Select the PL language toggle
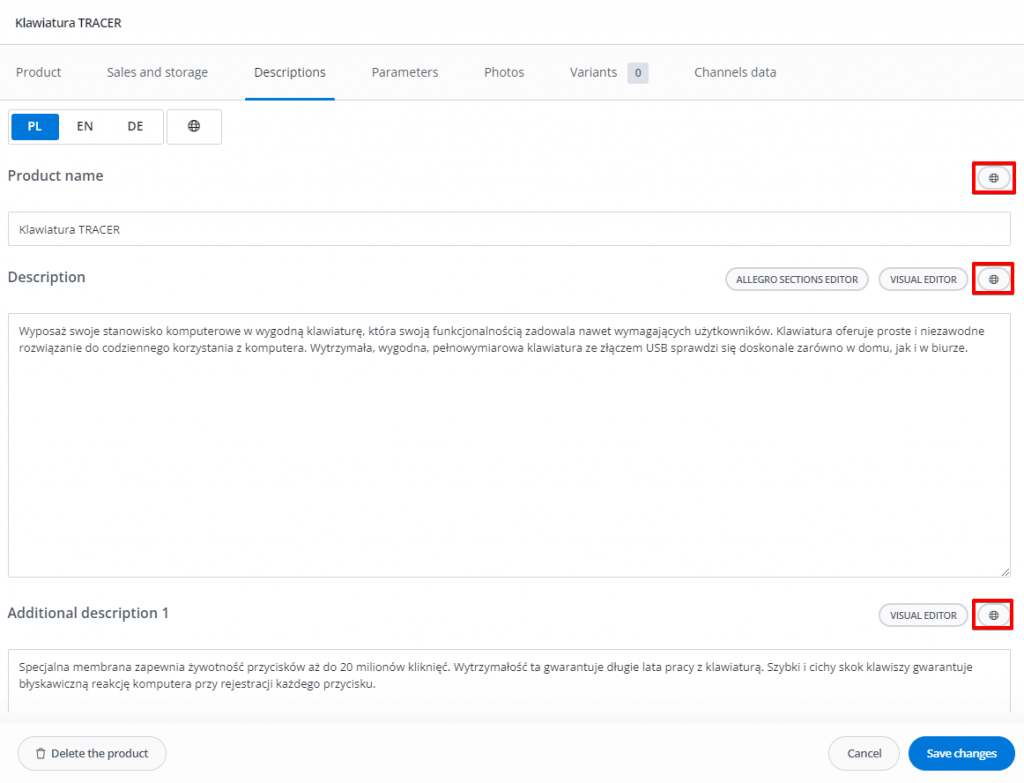This screenshot has width=1024, height=783. pos(35,126)
